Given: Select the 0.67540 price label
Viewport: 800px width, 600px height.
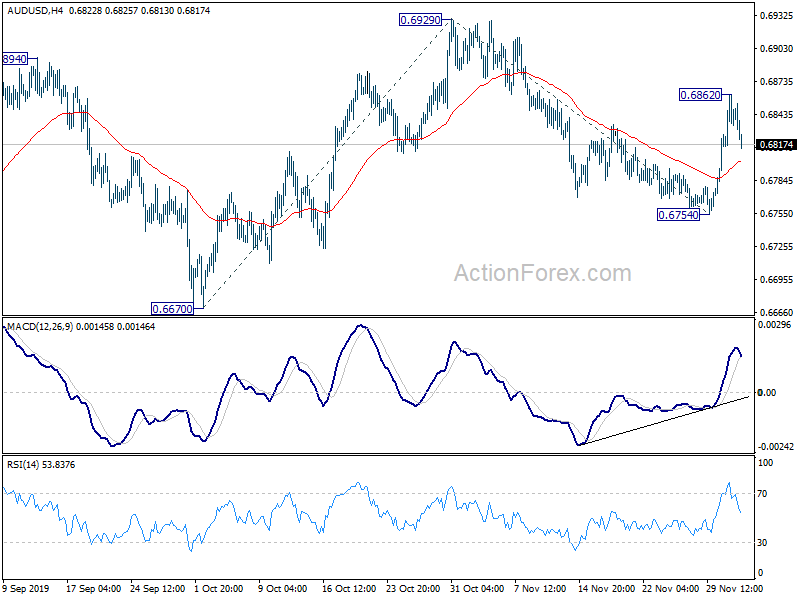Looking at the screenshot, I should coord(678,215).
